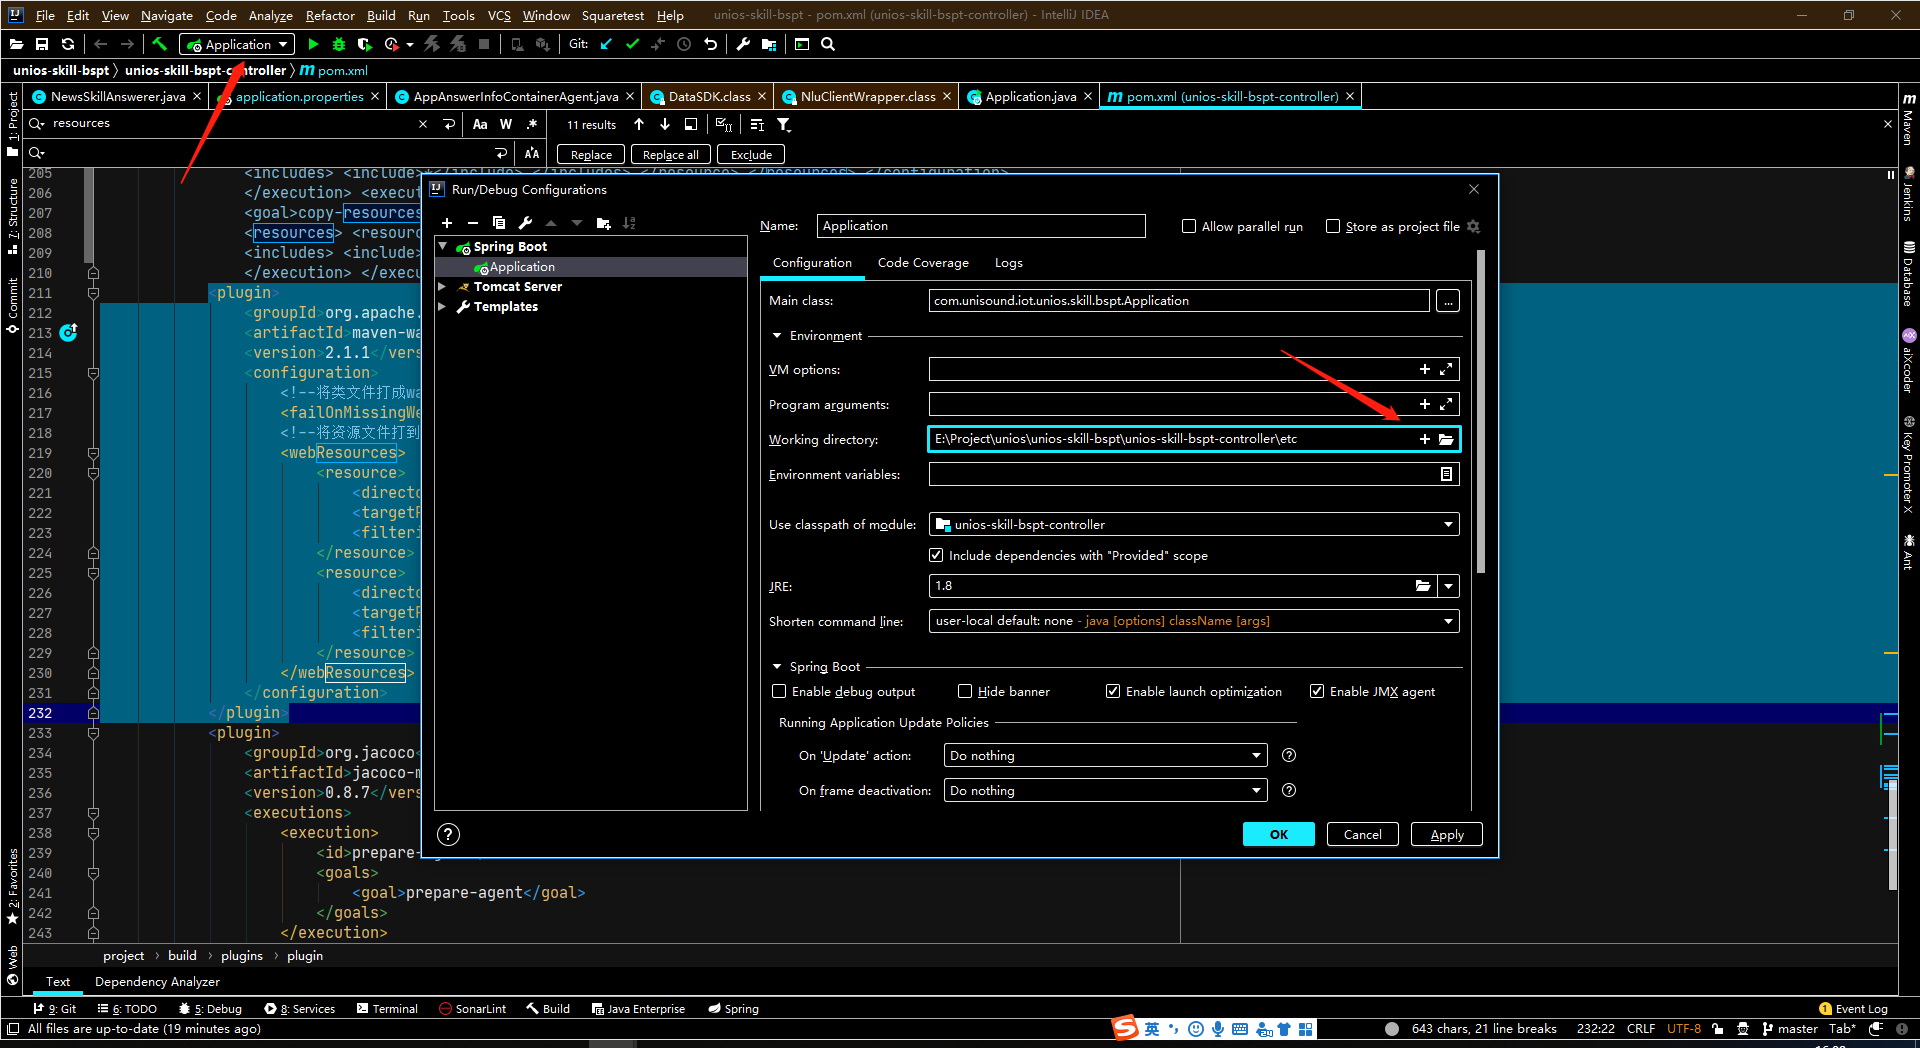Screen dimensions: 1920x1048
Task: Switch to Code Coverage tab
Action: point(923,263)
